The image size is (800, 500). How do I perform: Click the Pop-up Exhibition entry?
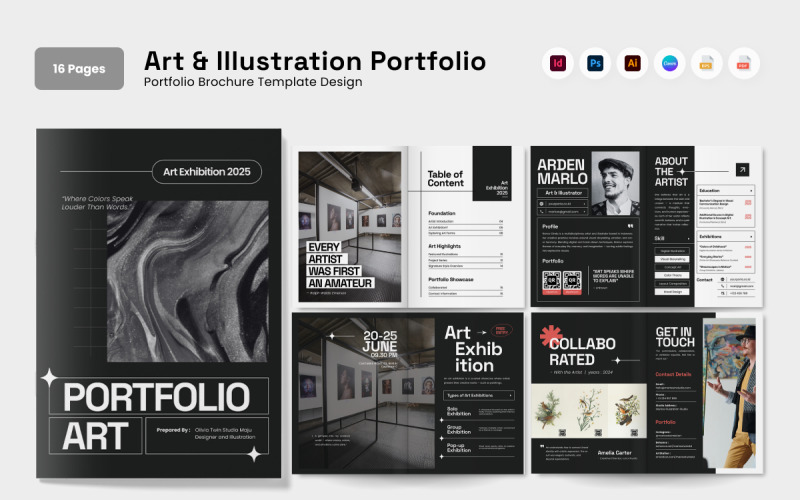pyautogui.click(x=459, y=448)
